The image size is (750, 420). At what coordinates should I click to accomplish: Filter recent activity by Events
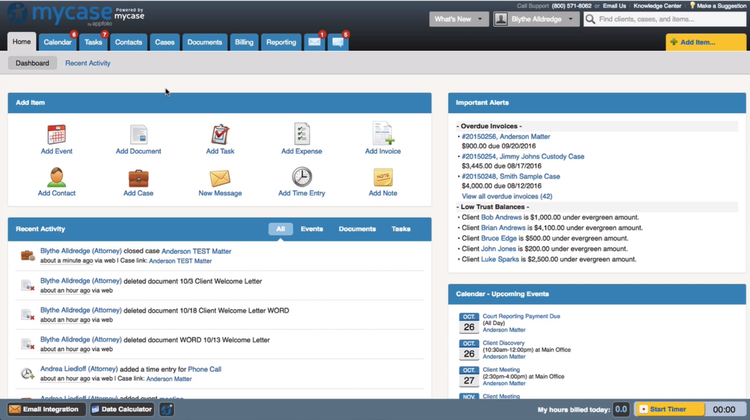(x=312, y=229)
